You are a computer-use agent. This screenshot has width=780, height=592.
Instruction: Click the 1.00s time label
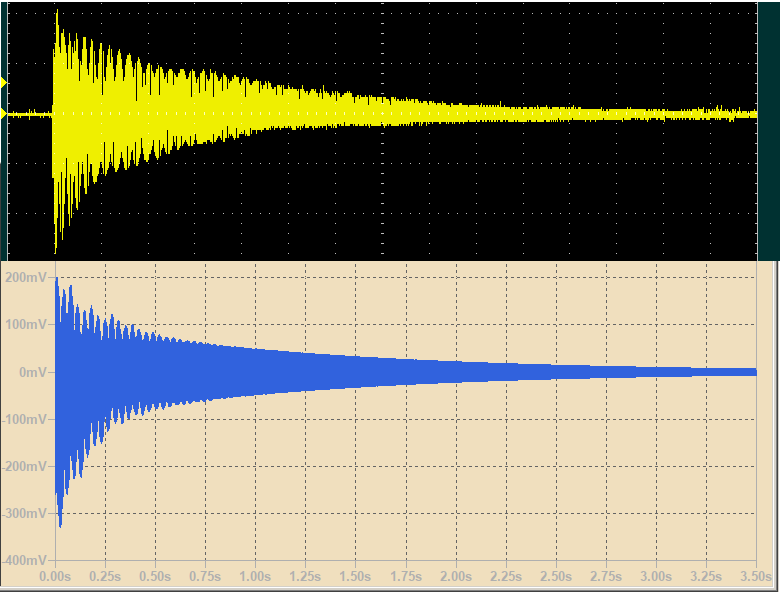click(255, 577)
